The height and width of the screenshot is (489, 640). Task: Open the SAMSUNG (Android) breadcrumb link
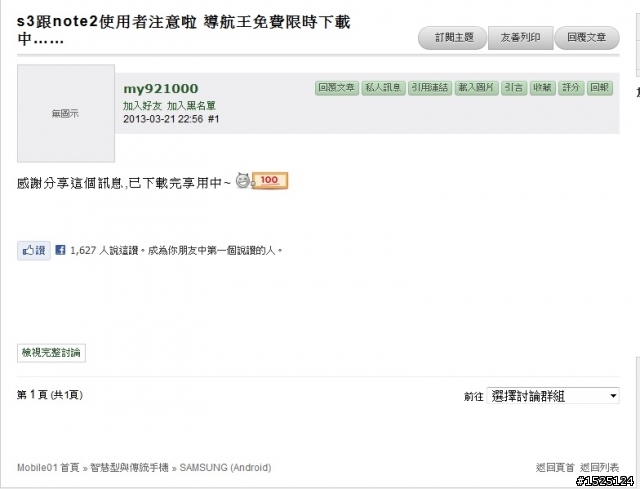tap(225, 467)
